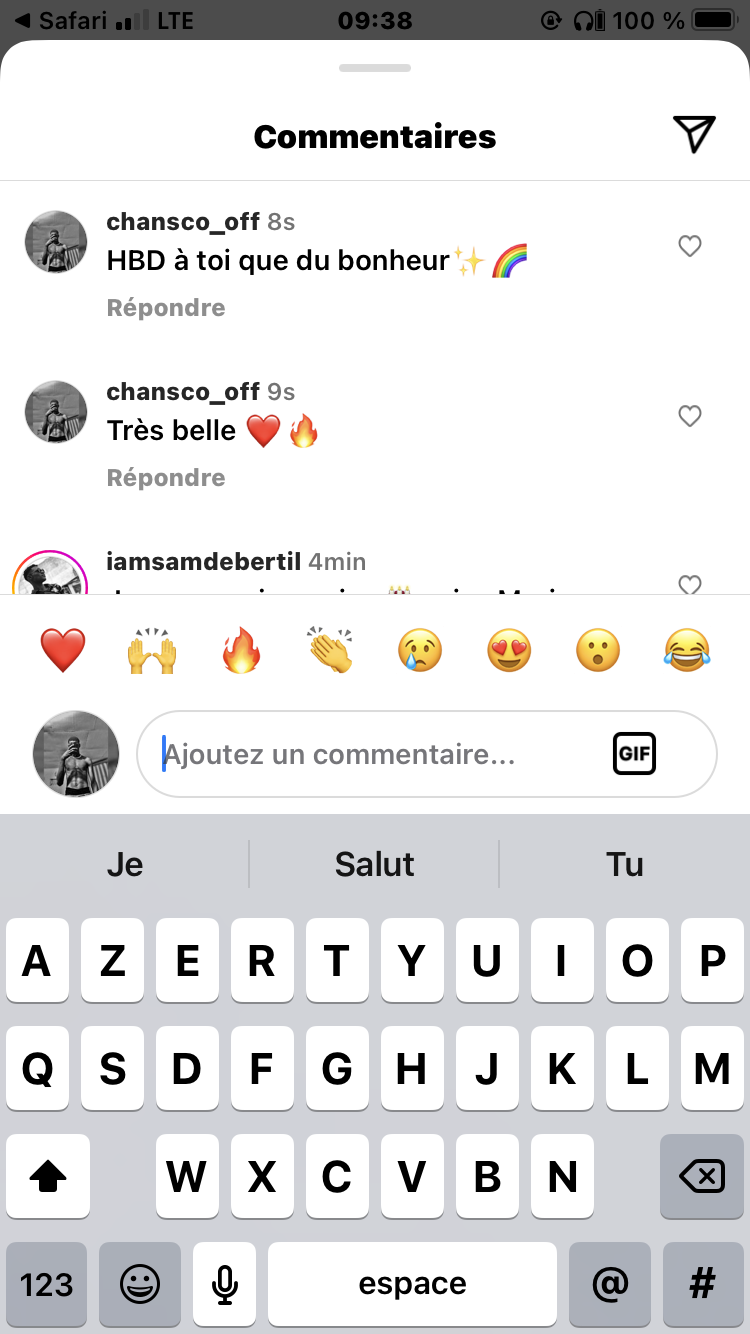The width and height of the screenshot is (750, 1334).
Task: Open the emoji keyboard with smiley key
Action: [x=140, y=1285]
